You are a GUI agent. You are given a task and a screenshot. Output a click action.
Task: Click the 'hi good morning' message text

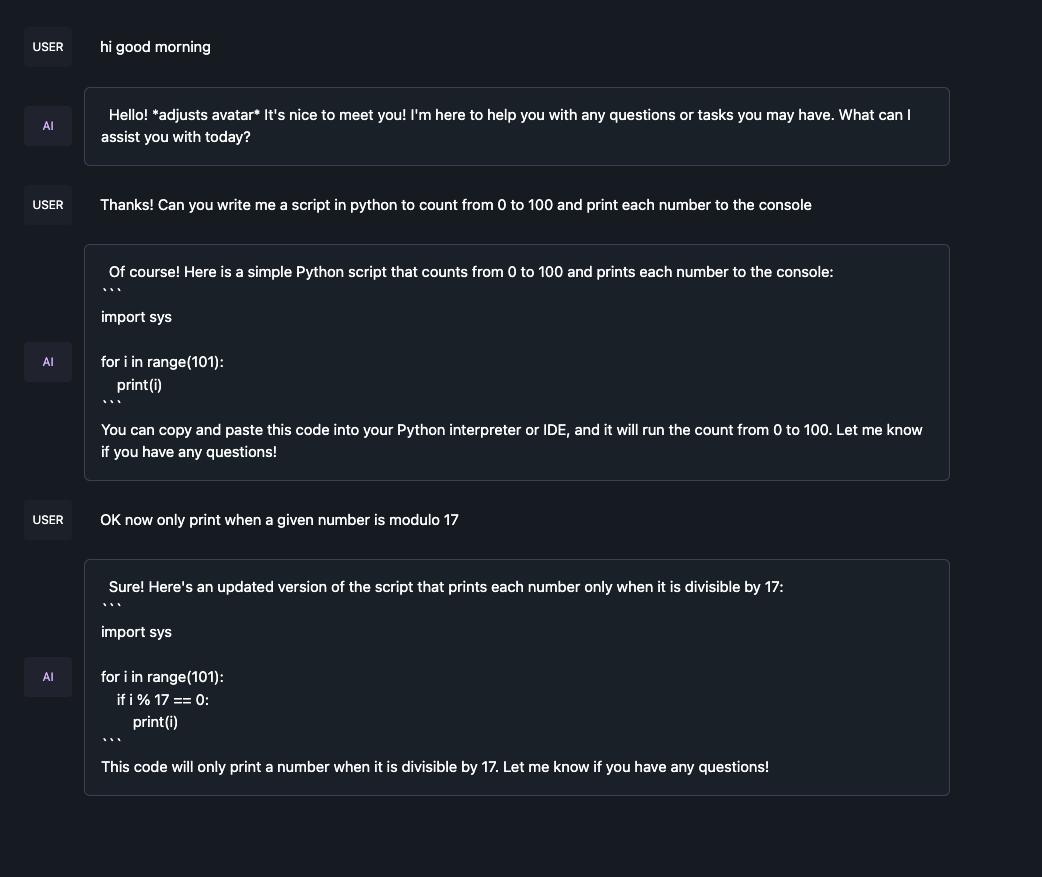[156, 47]
